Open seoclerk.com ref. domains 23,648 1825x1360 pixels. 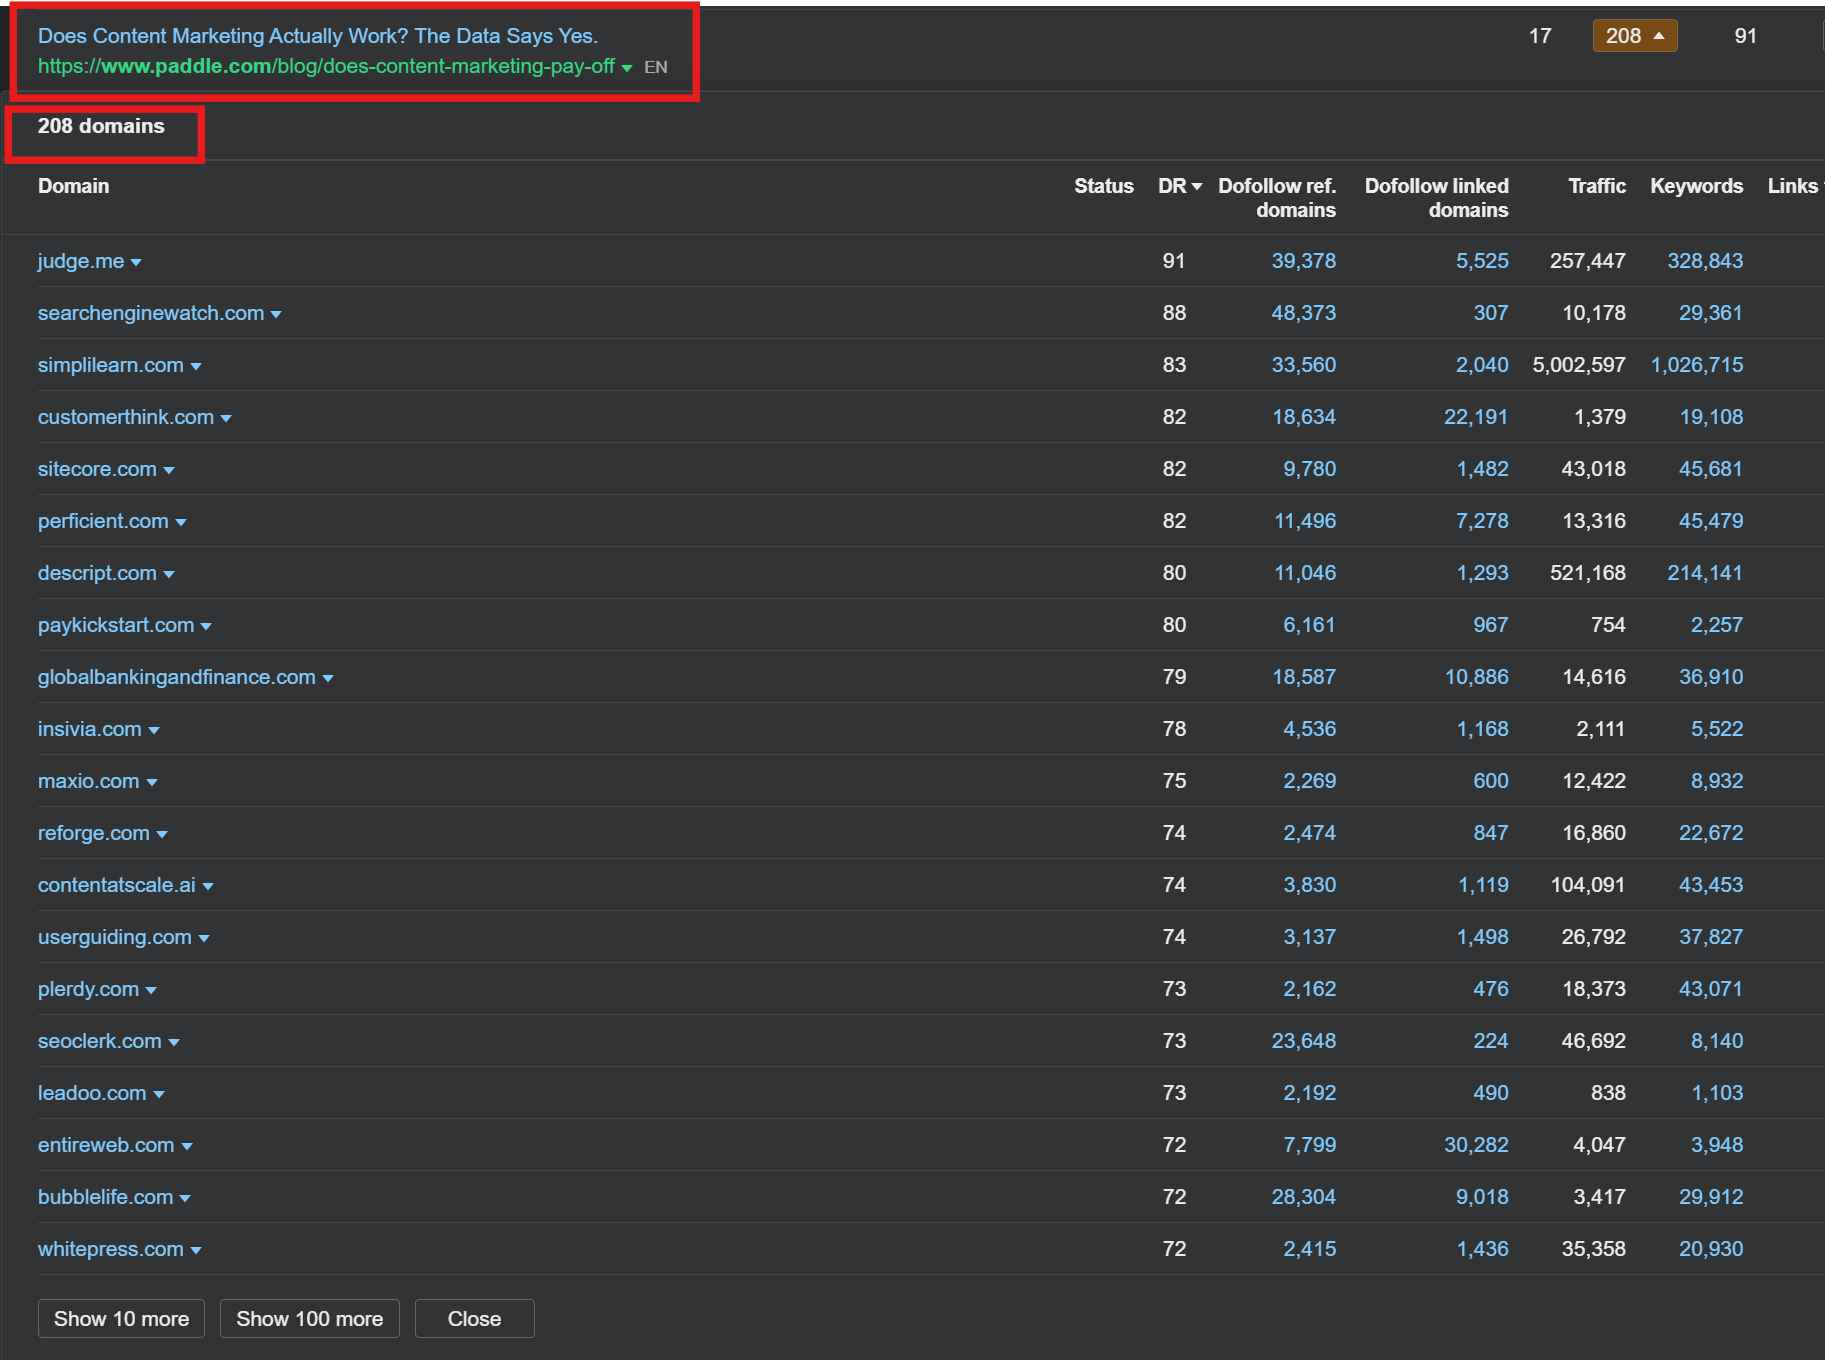coord(1304,1041)
